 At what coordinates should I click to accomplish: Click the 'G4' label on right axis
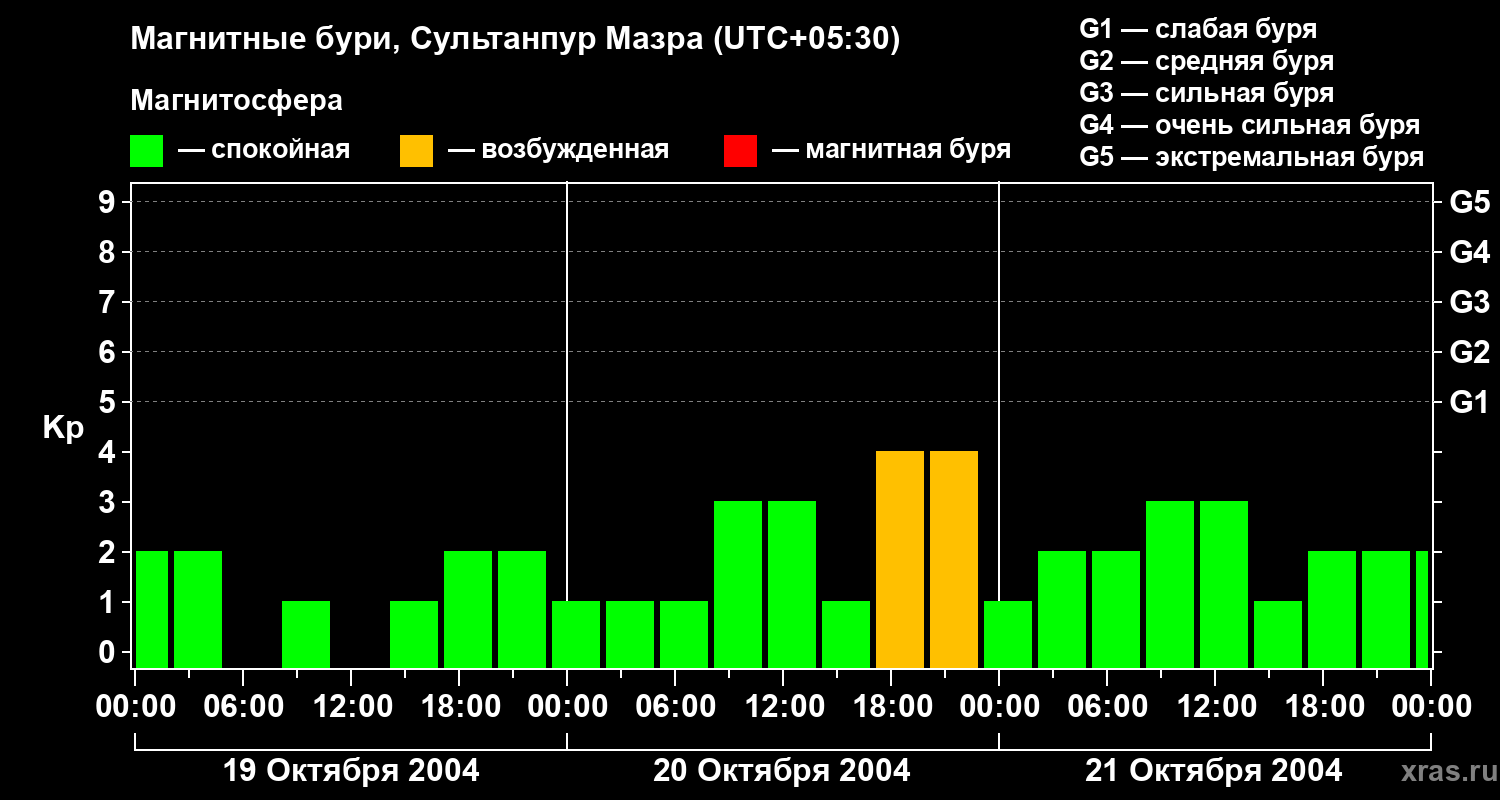click(x=1469, y=252)
